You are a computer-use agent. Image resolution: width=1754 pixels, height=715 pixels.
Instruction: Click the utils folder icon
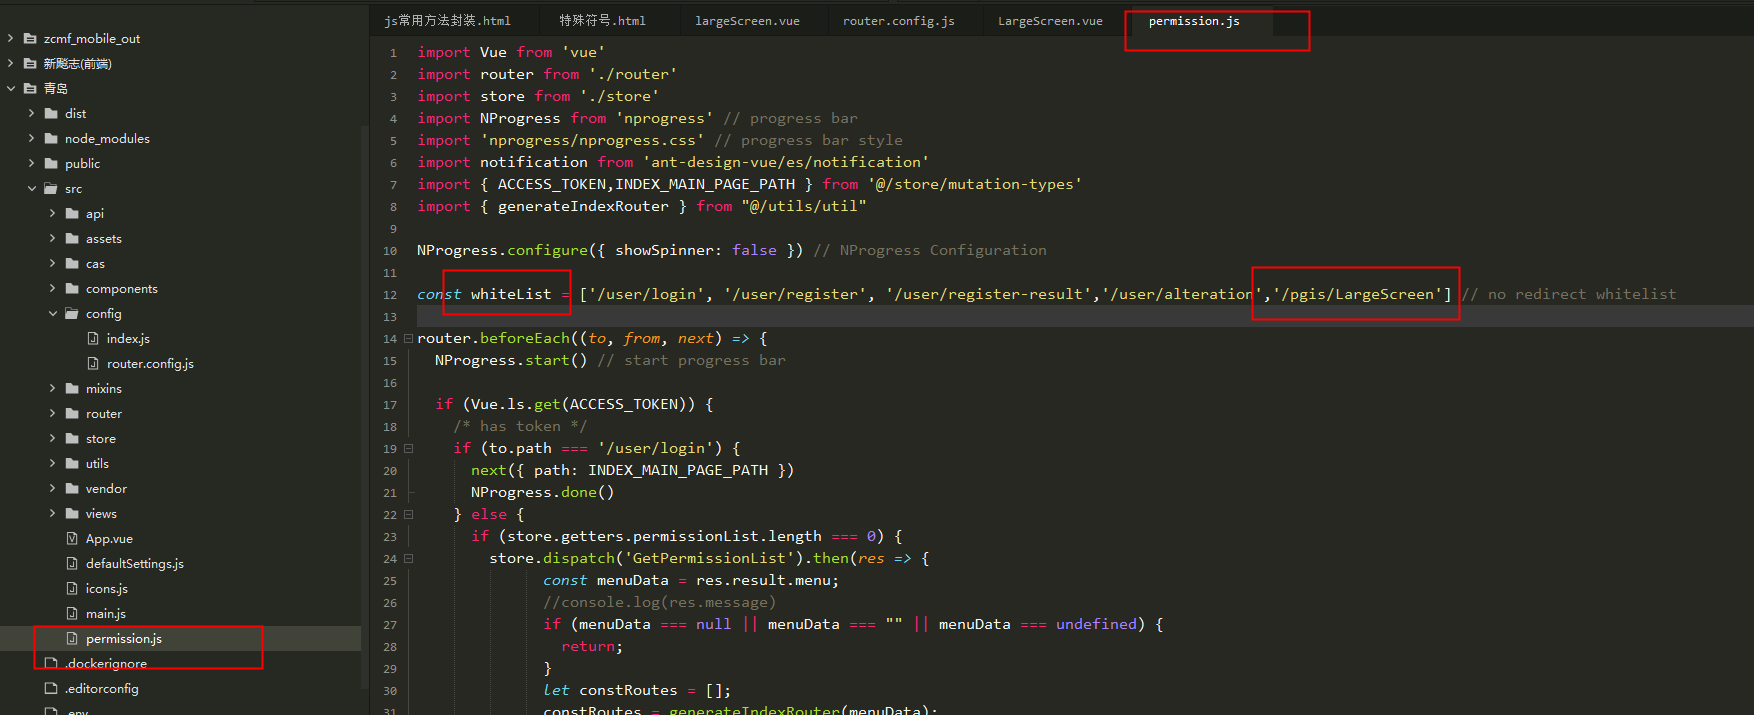pos(72,463)
